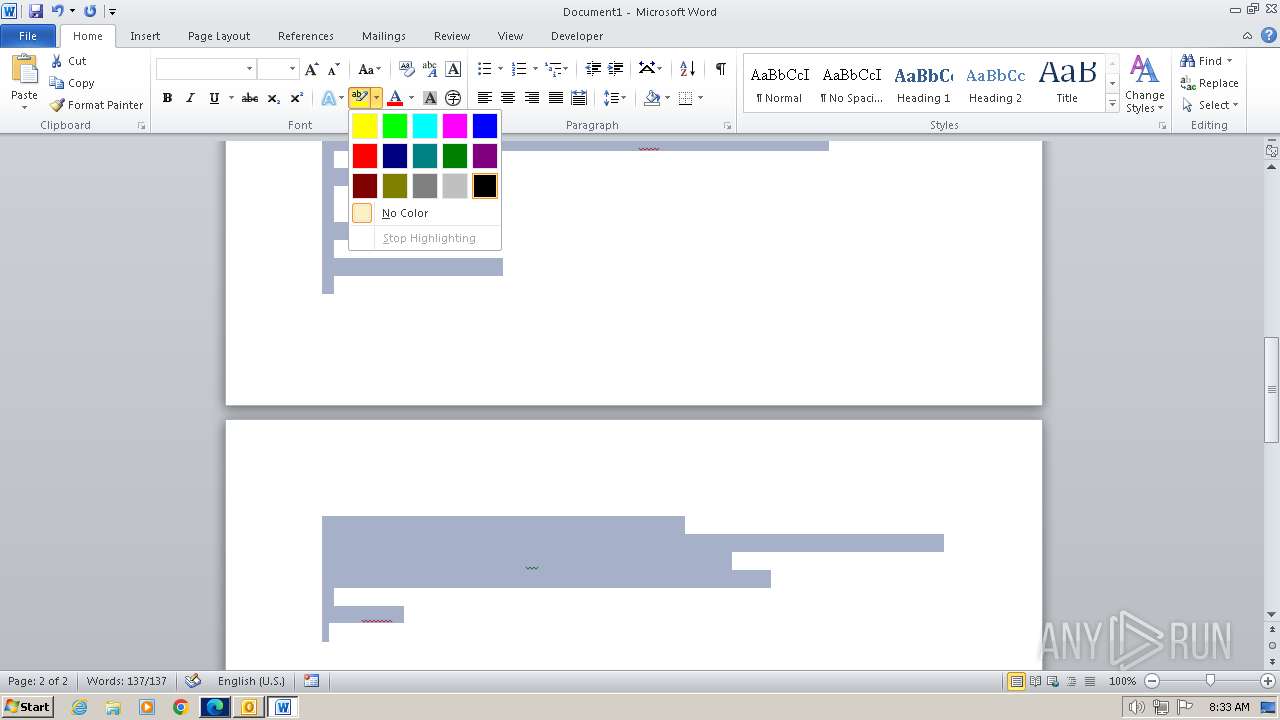This screenshot has width=1280, height=720.
Task: Open Text Effects menu
Action: coord(331,98)
